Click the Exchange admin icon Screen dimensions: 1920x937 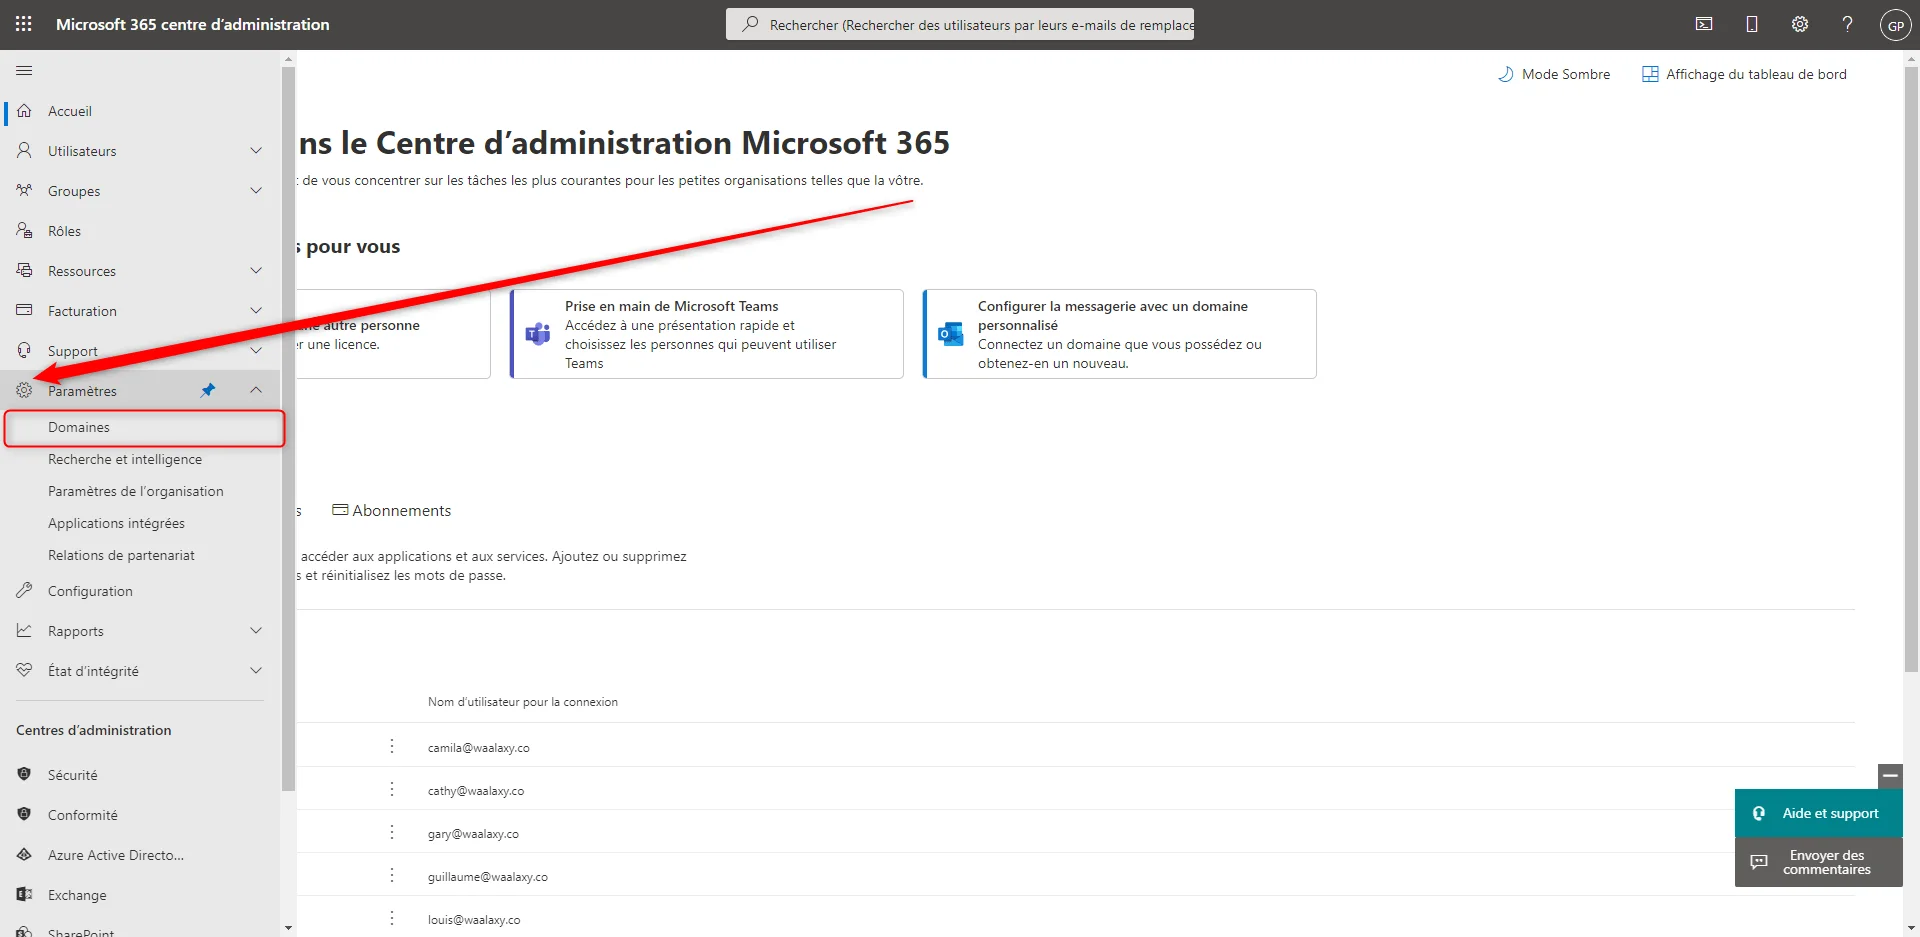pyautogui.click(x=25, y=895)
